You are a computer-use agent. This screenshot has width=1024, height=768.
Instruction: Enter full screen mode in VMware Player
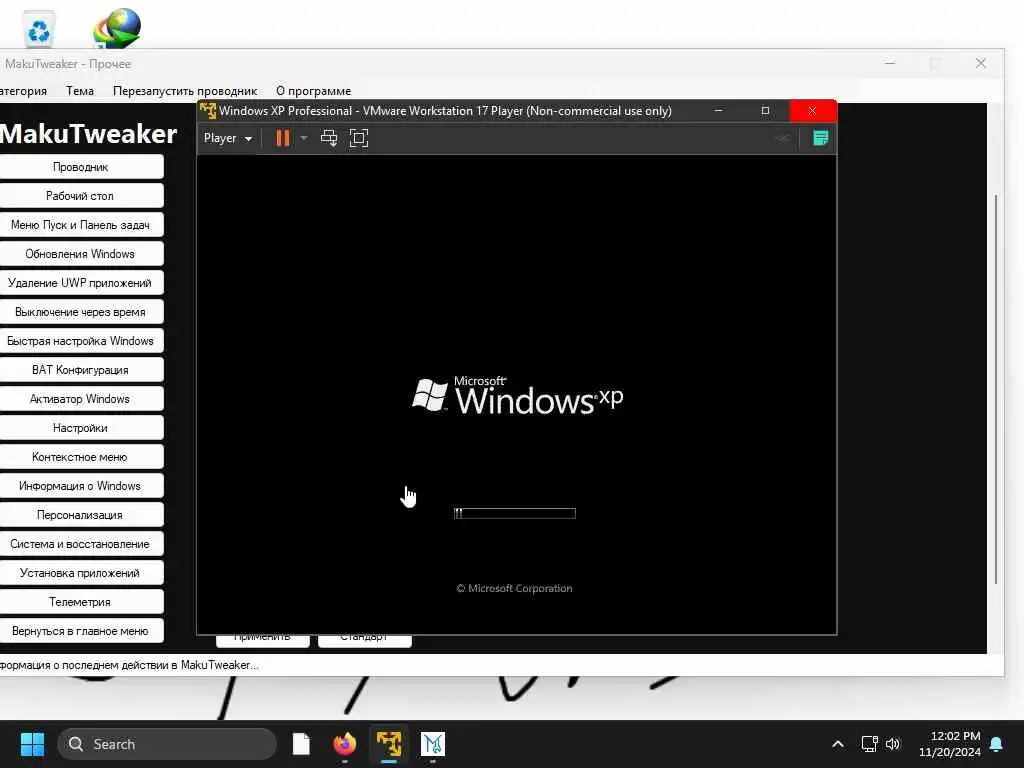(359, 138)
